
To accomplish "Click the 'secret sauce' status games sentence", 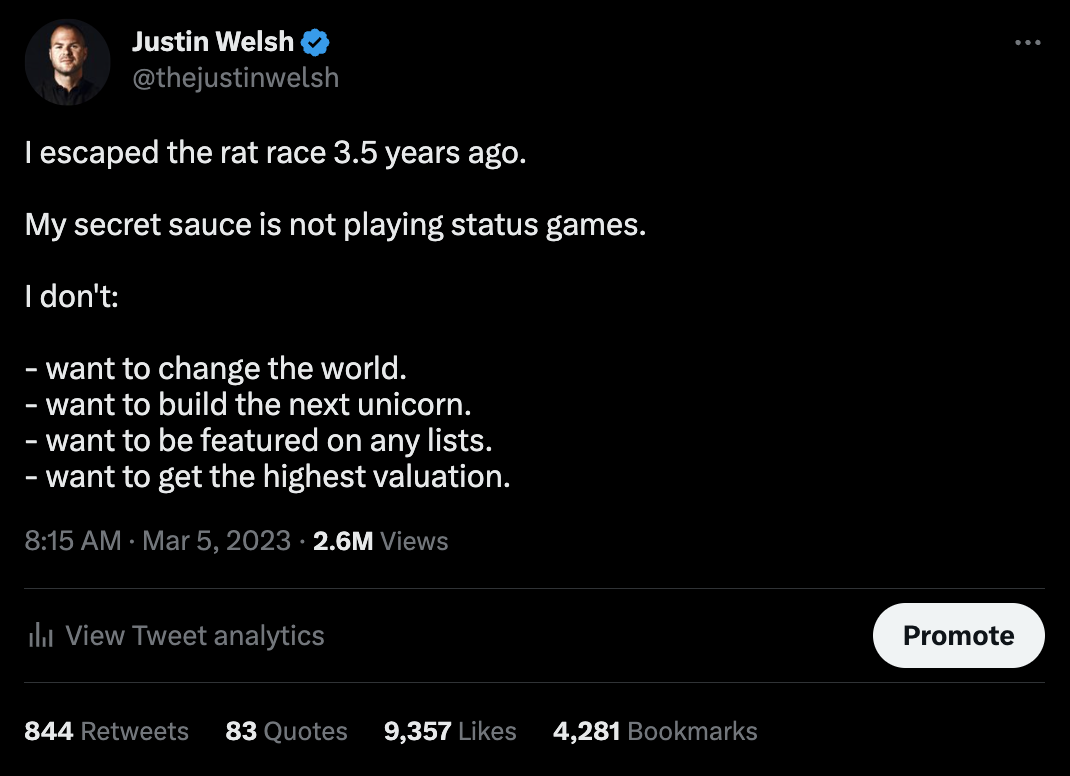I will (x=335, y=225).
